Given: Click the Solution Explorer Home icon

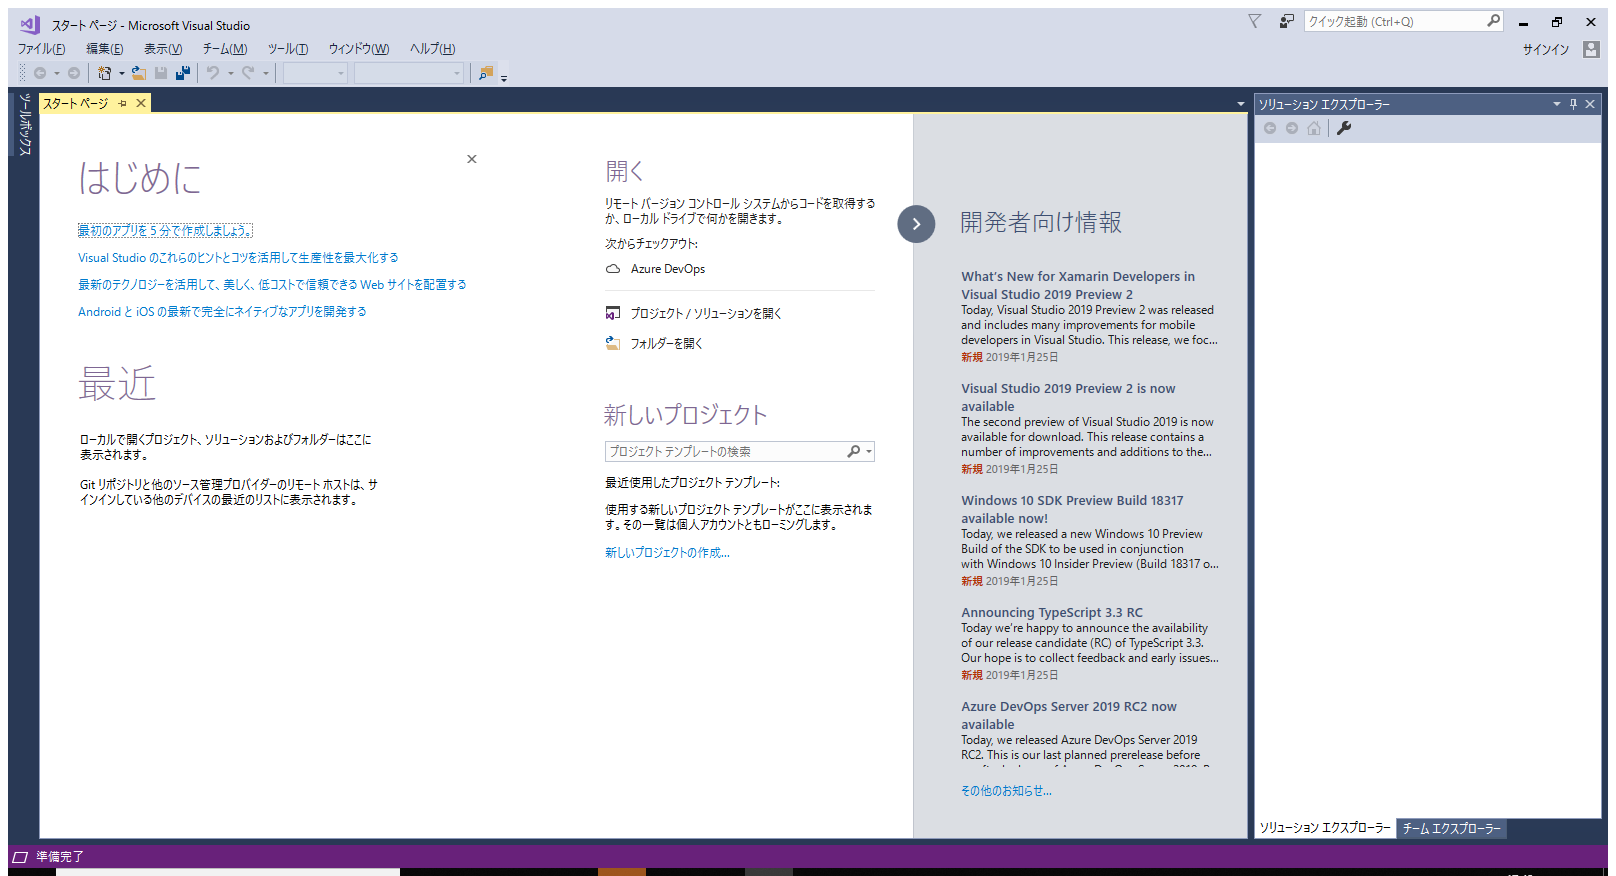Looking at the screenshot, I should pos(1314,128).
